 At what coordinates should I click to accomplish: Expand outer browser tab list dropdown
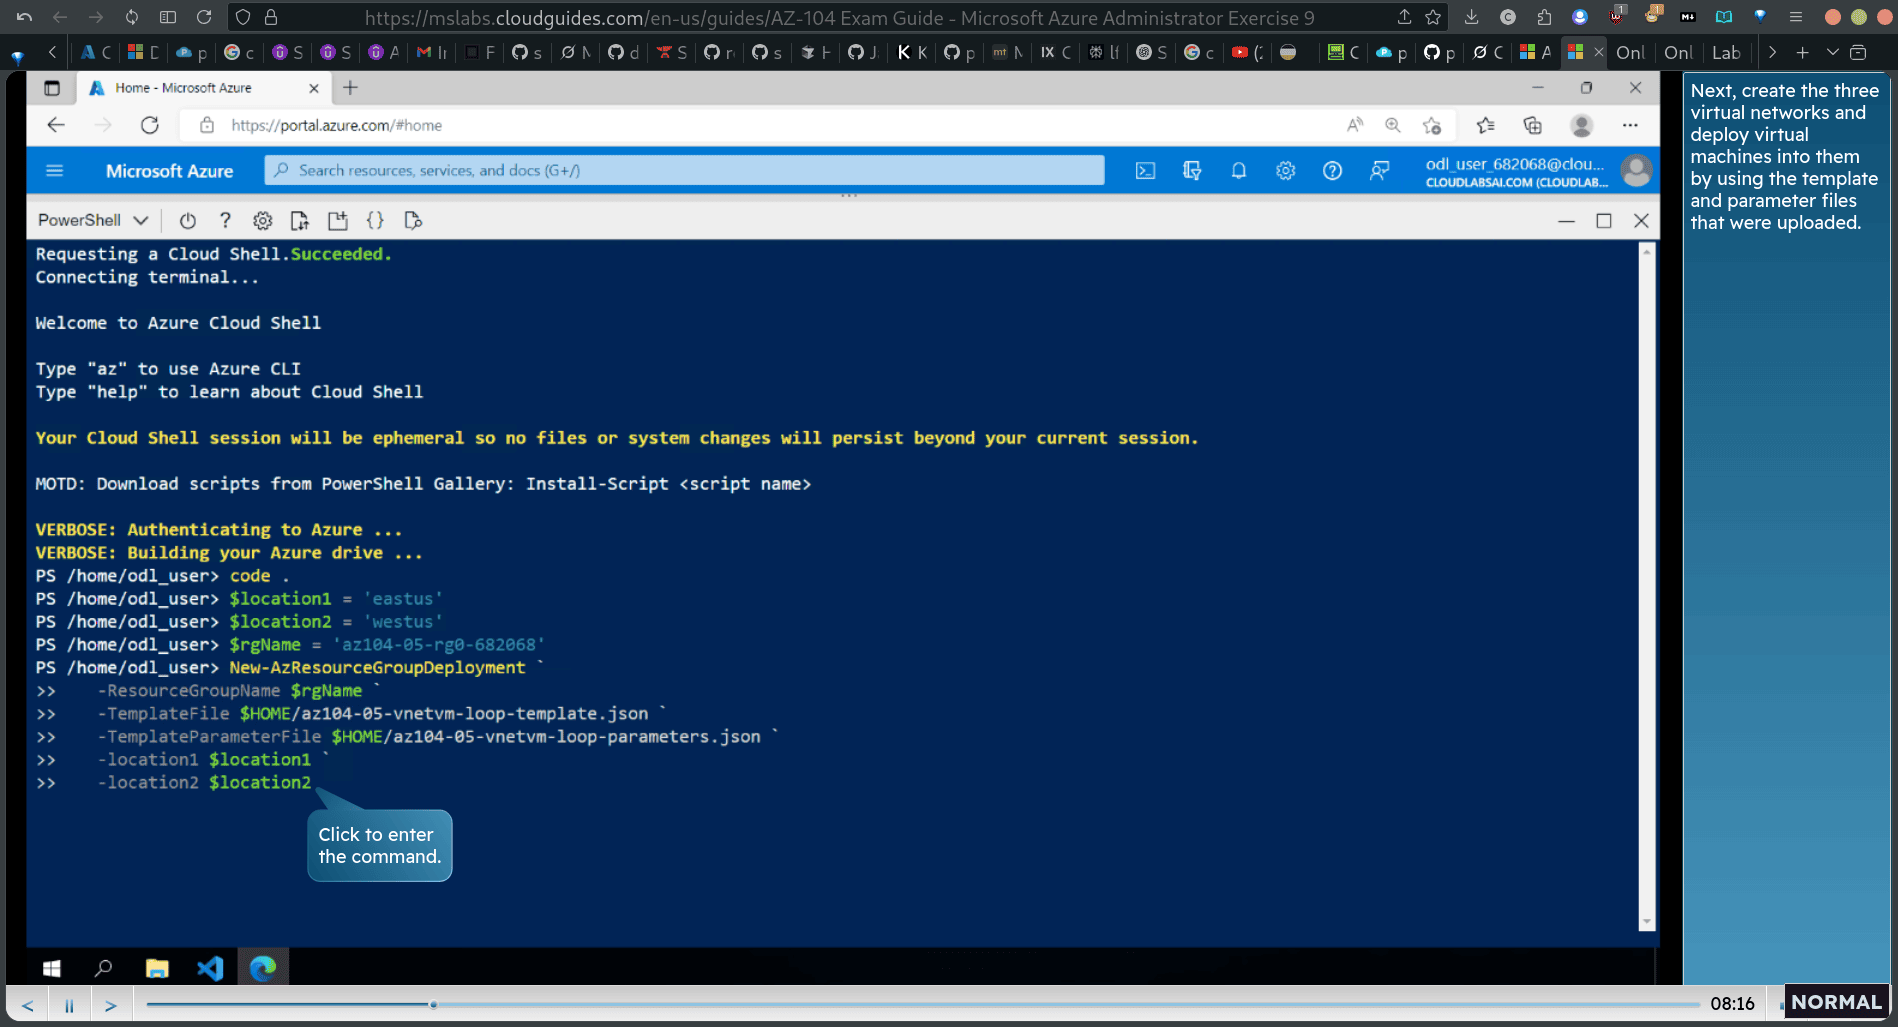1832,52
